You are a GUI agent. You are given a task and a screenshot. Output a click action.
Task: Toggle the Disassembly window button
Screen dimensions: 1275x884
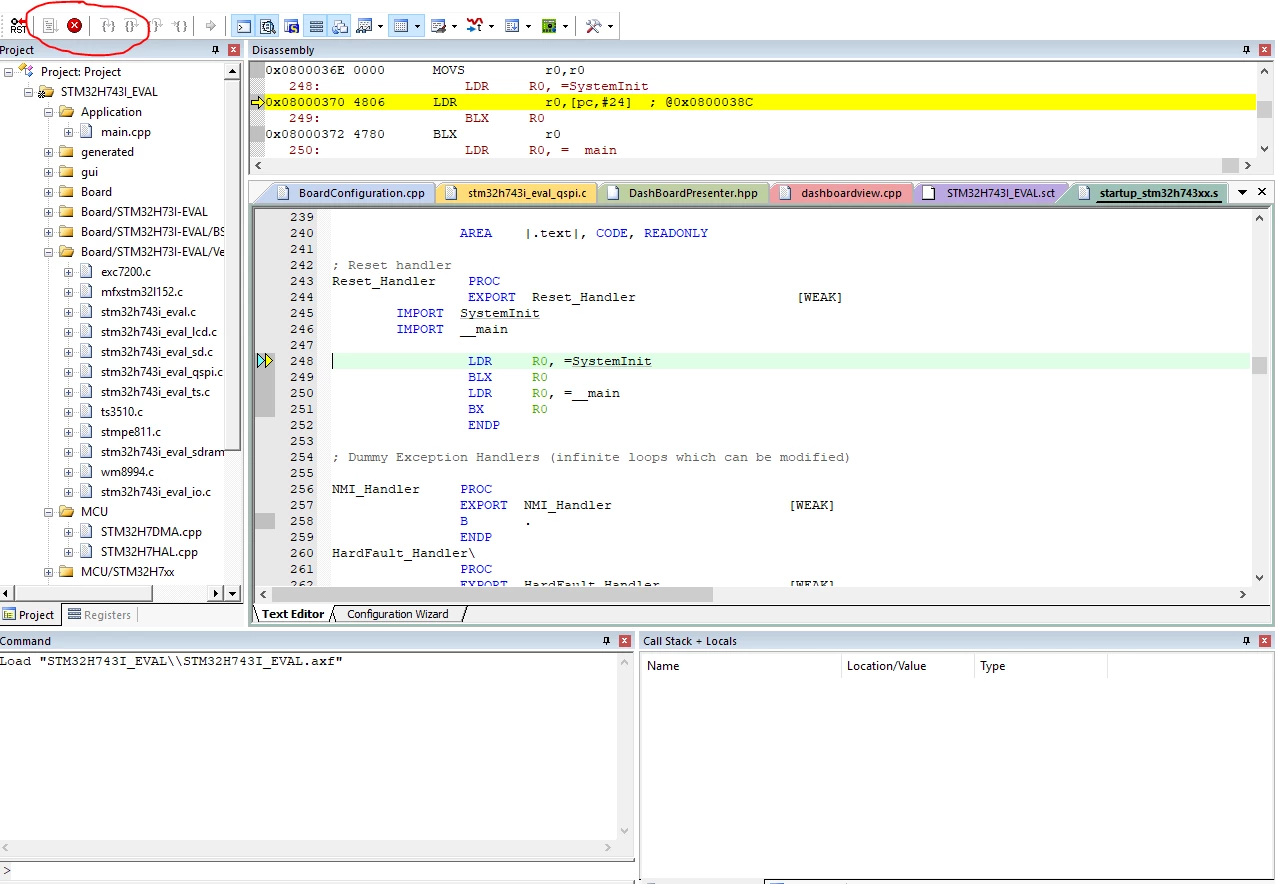(x=267, y=26)
